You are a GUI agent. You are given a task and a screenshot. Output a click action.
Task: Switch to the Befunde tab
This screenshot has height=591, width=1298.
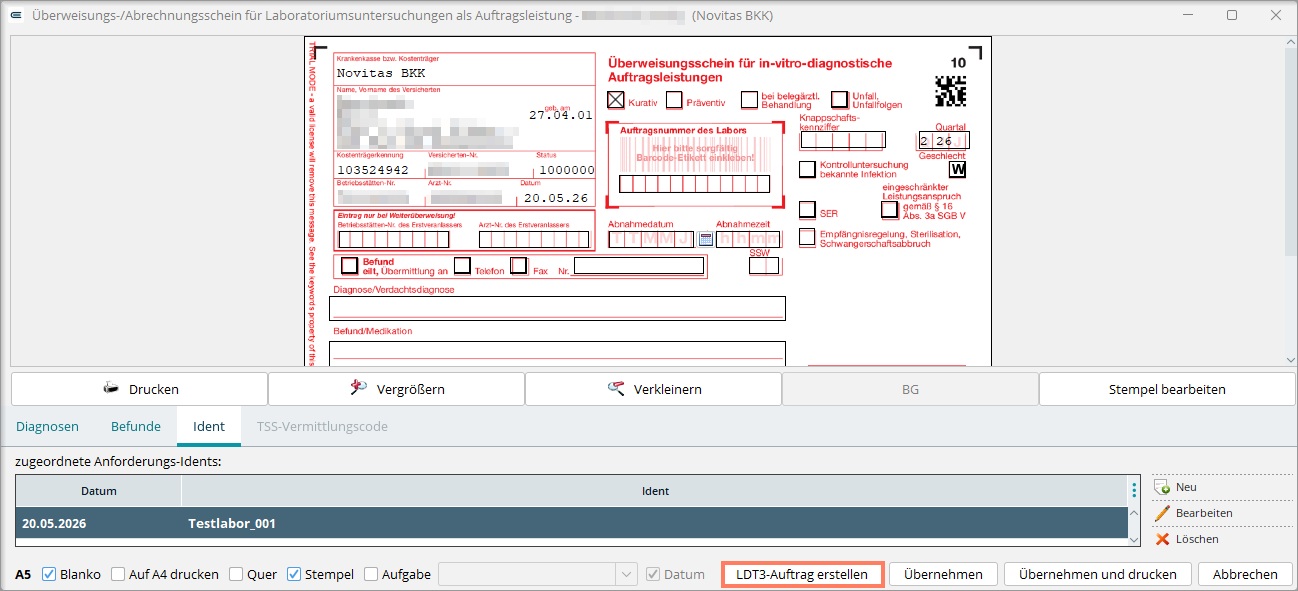(136, 426)
